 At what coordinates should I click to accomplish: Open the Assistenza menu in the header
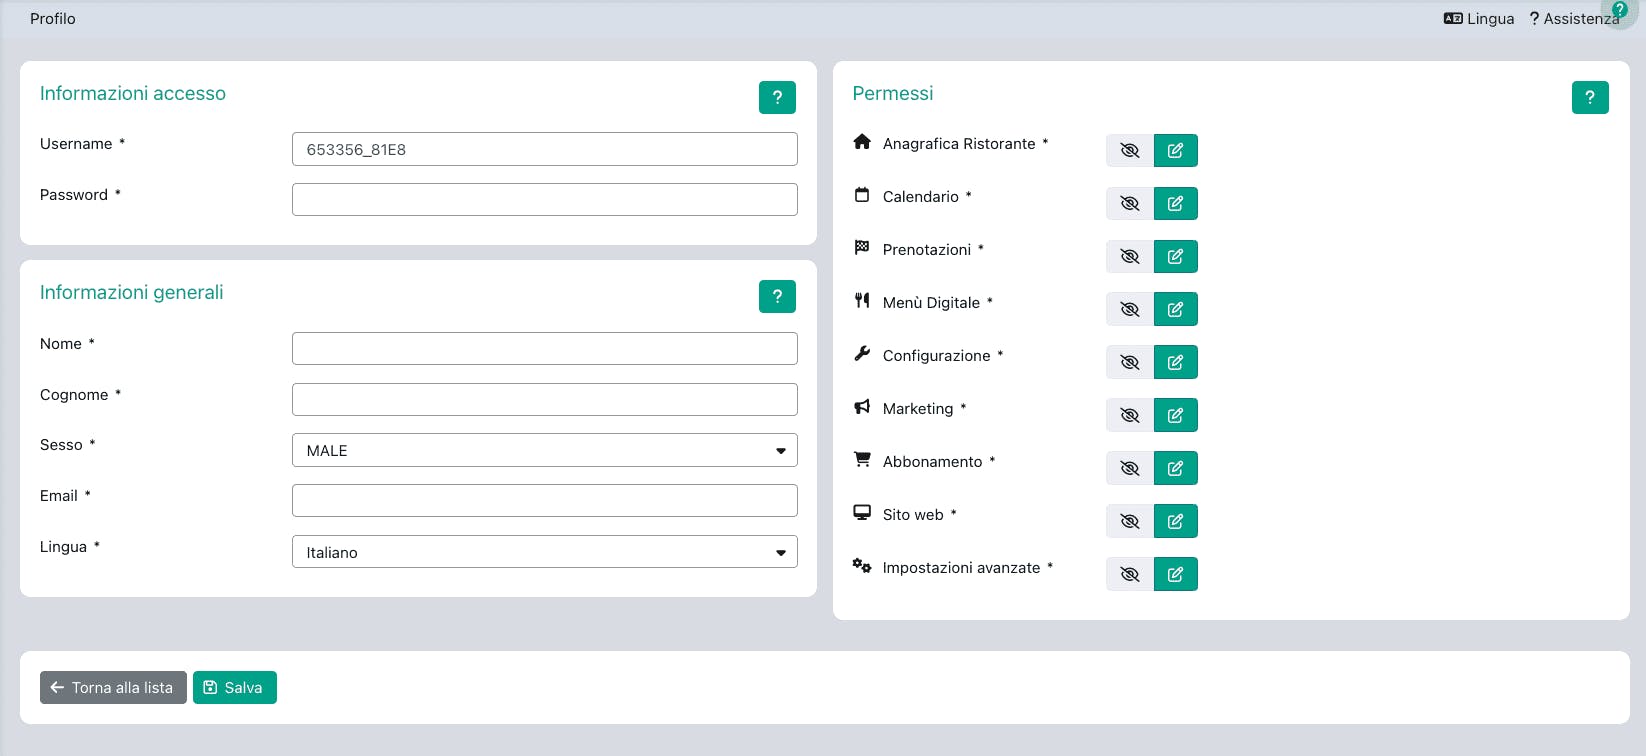tap(1573, 19)
